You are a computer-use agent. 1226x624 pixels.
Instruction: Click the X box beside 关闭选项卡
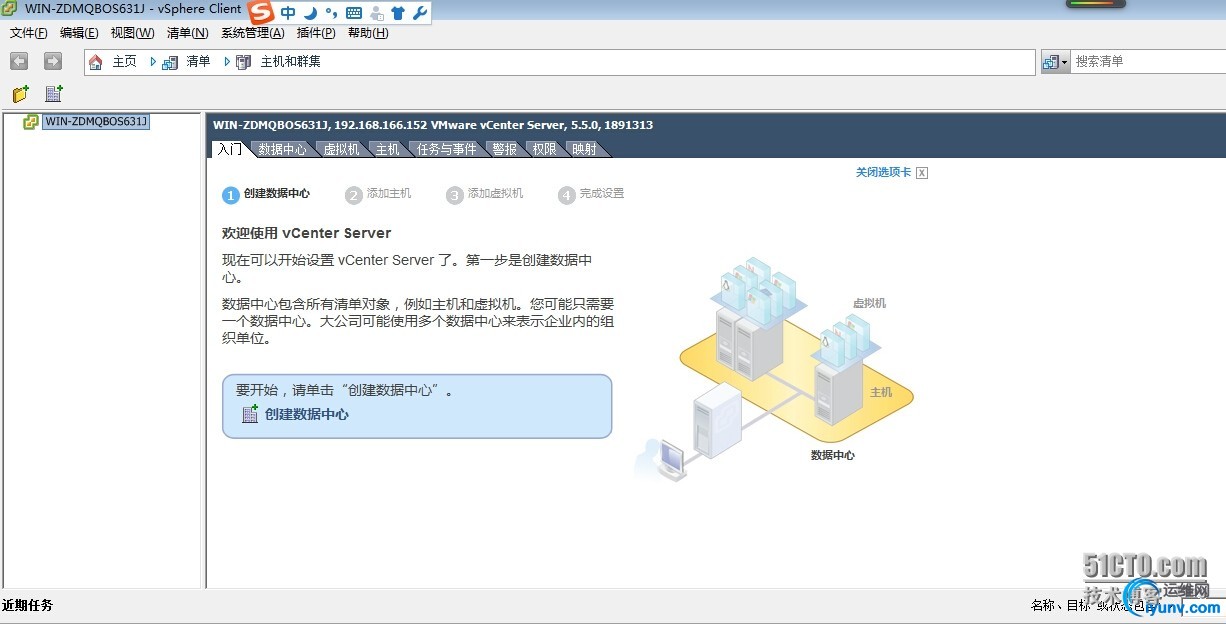[x=922, y=172]
